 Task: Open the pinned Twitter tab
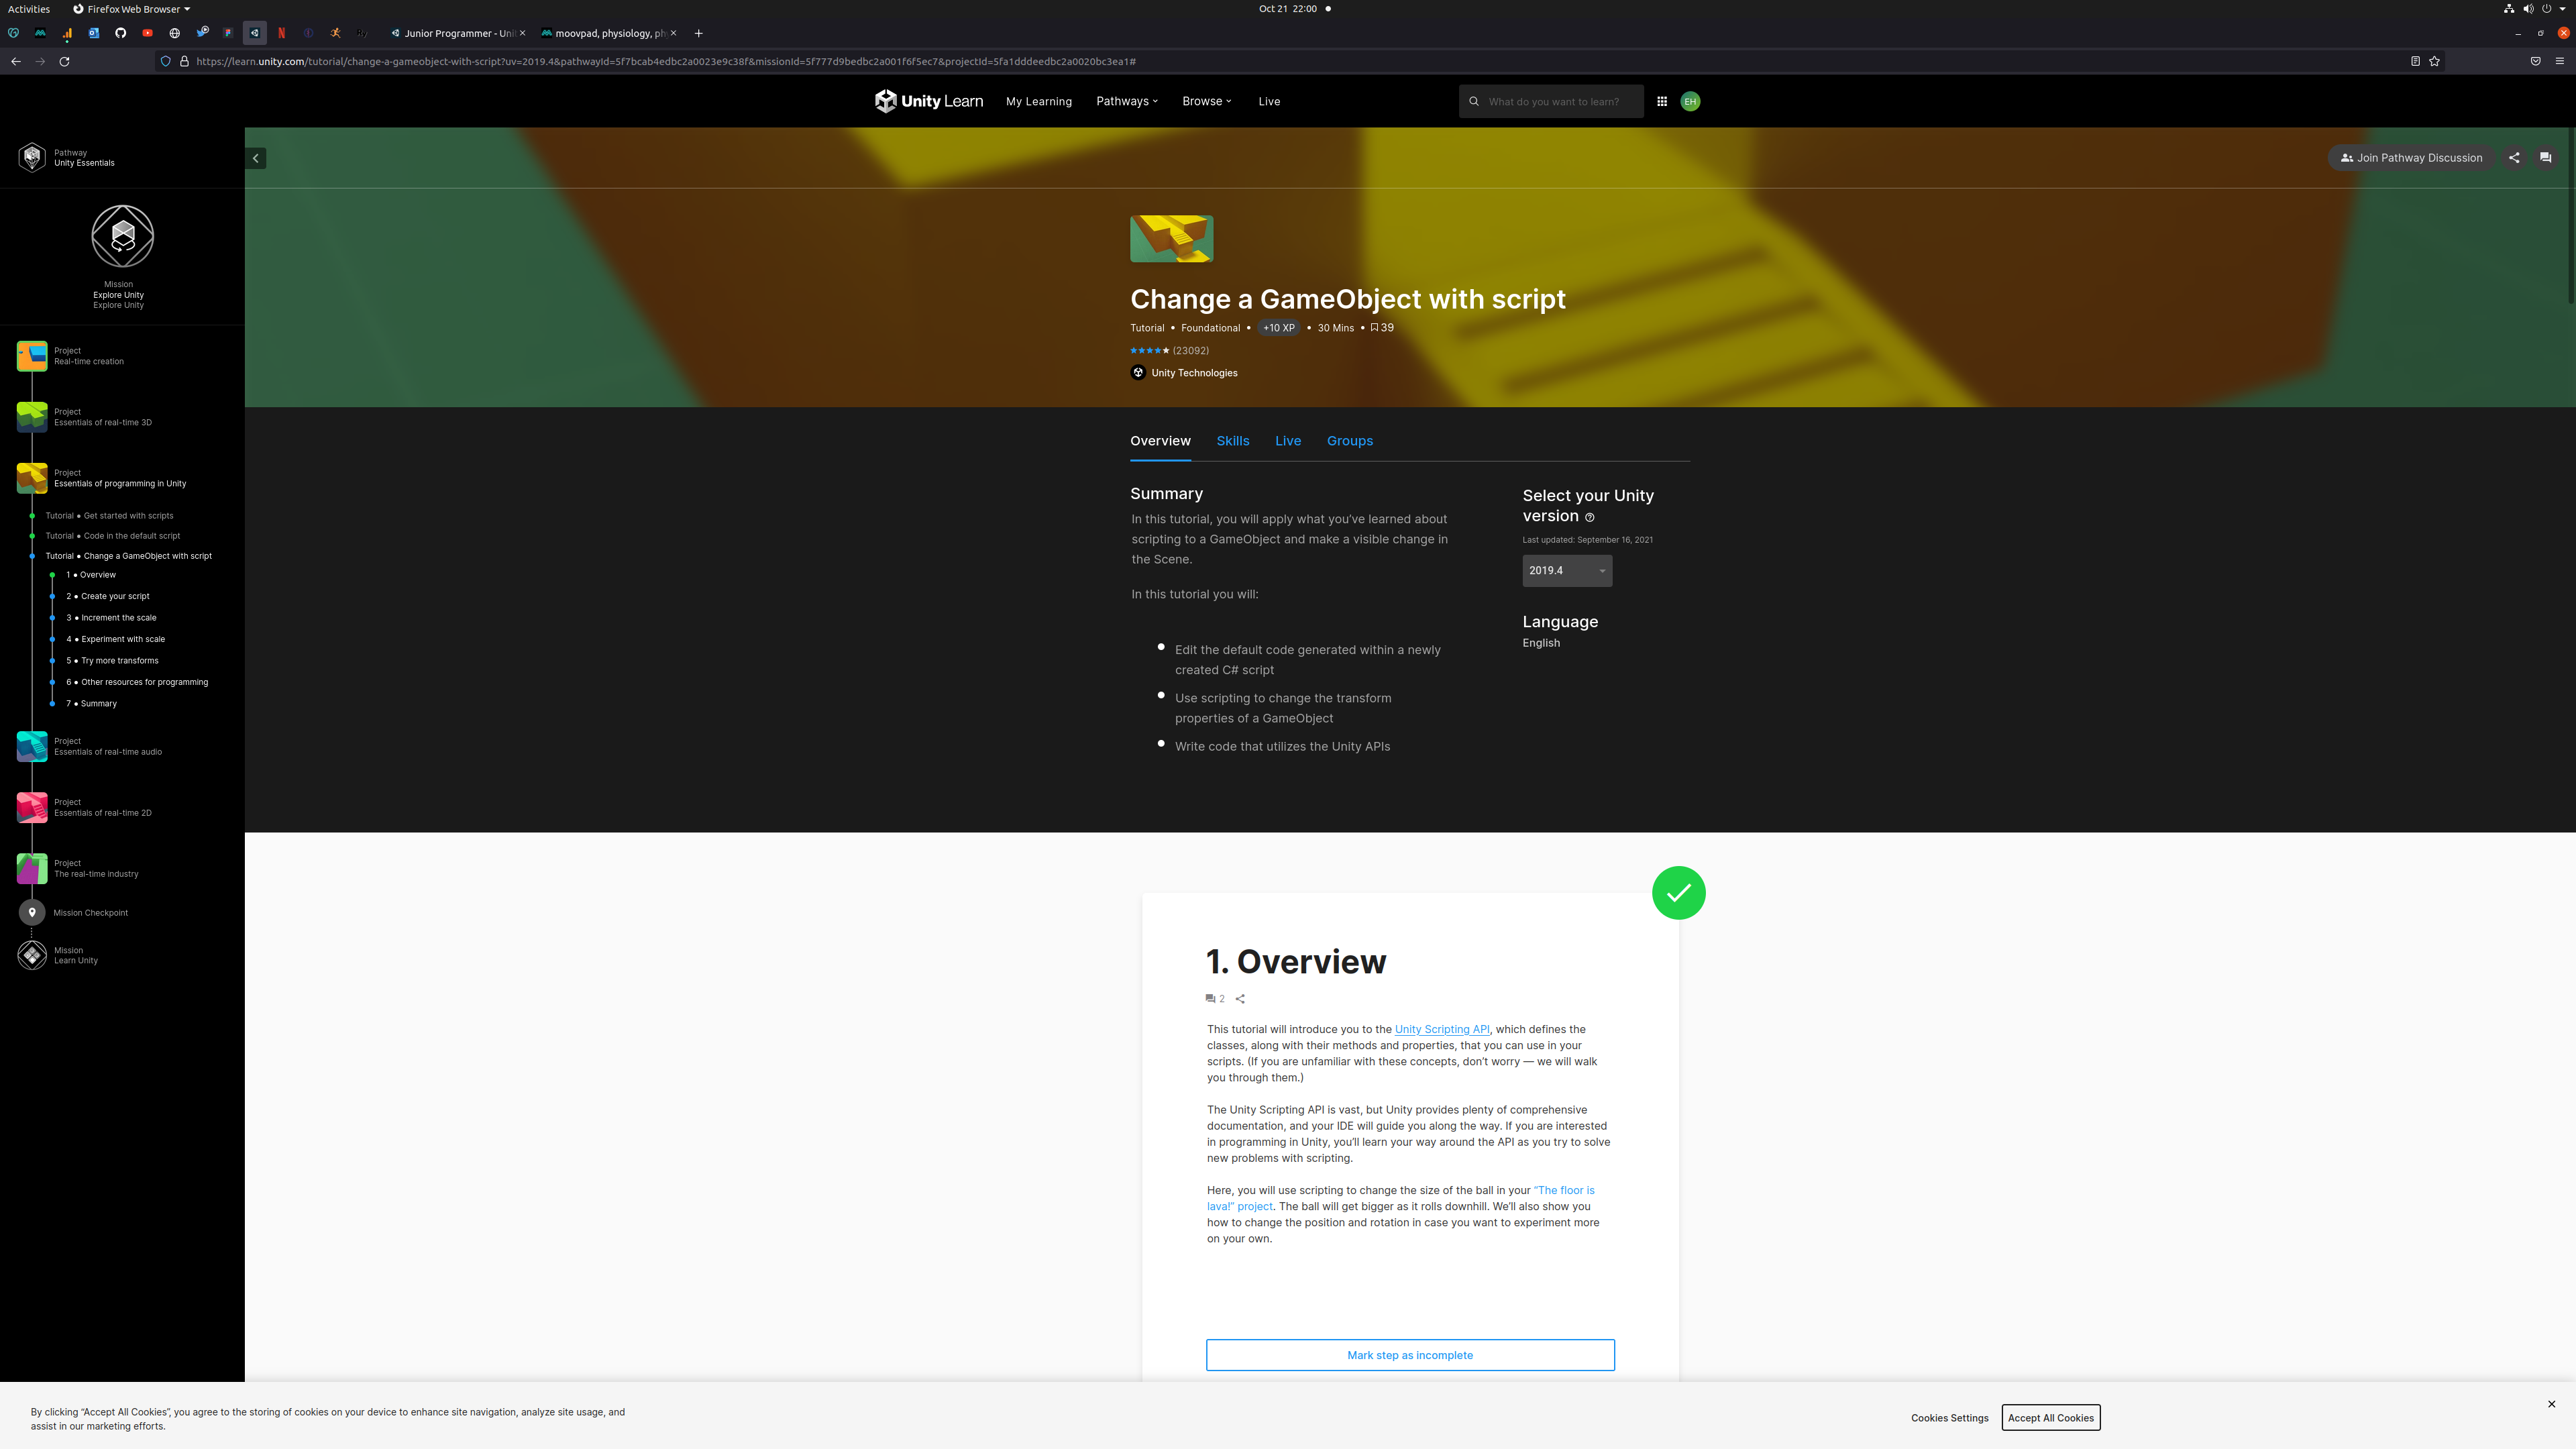pyautogui.click(x=201, y=33)
